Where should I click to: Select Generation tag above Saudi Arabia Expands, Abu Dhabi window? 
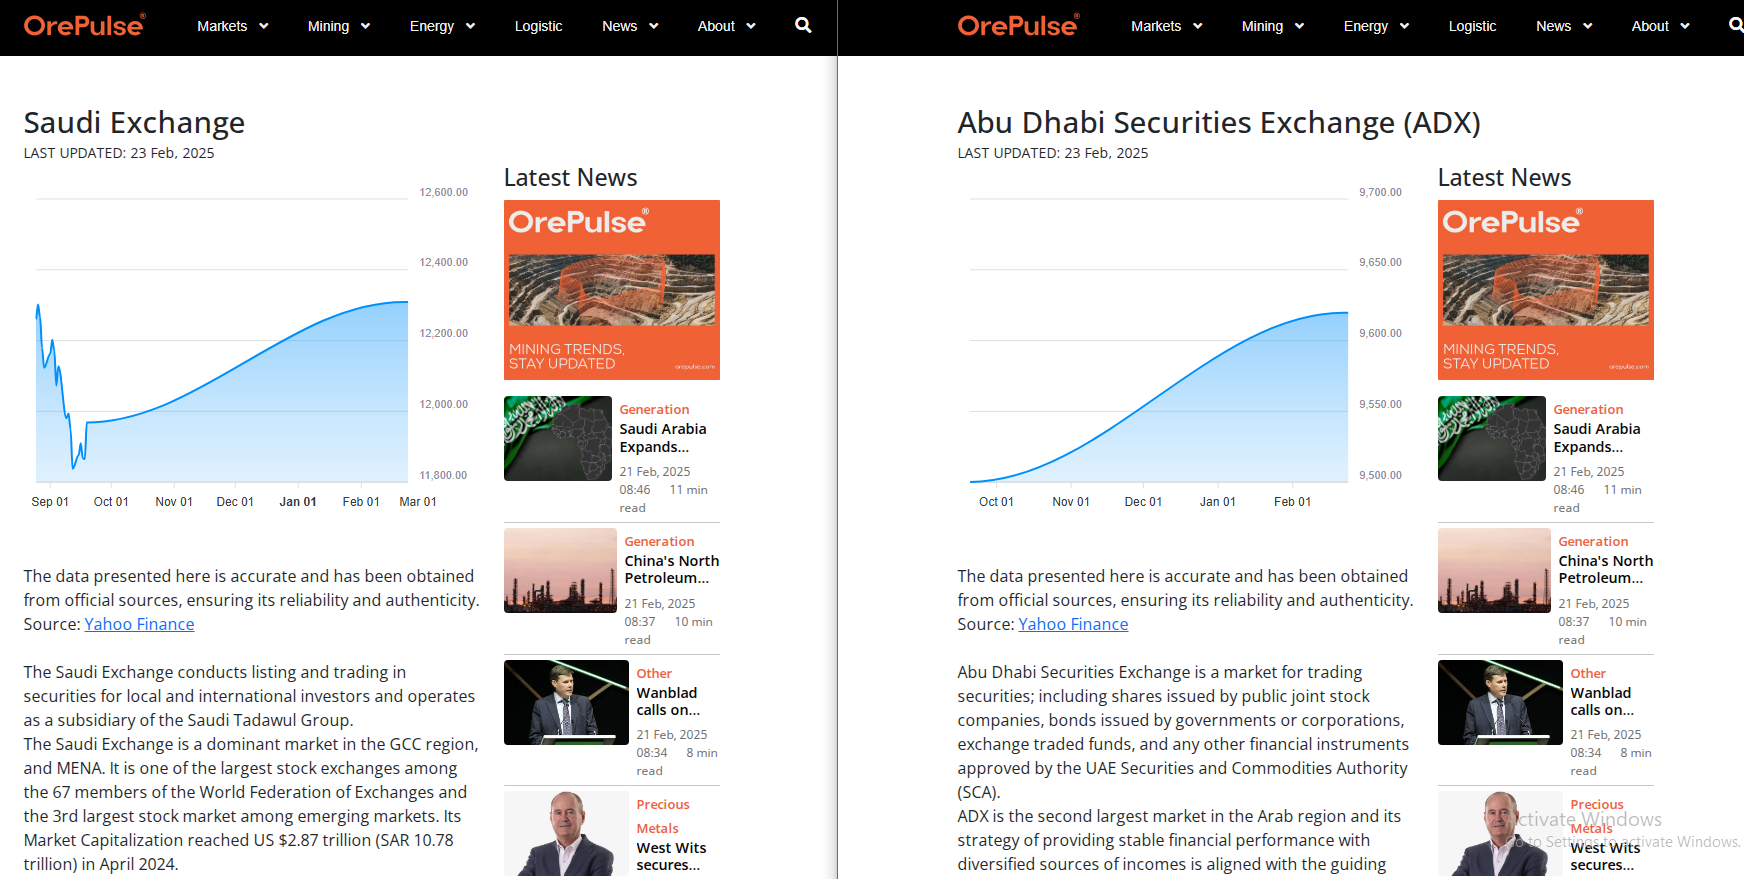(1588, 409)
